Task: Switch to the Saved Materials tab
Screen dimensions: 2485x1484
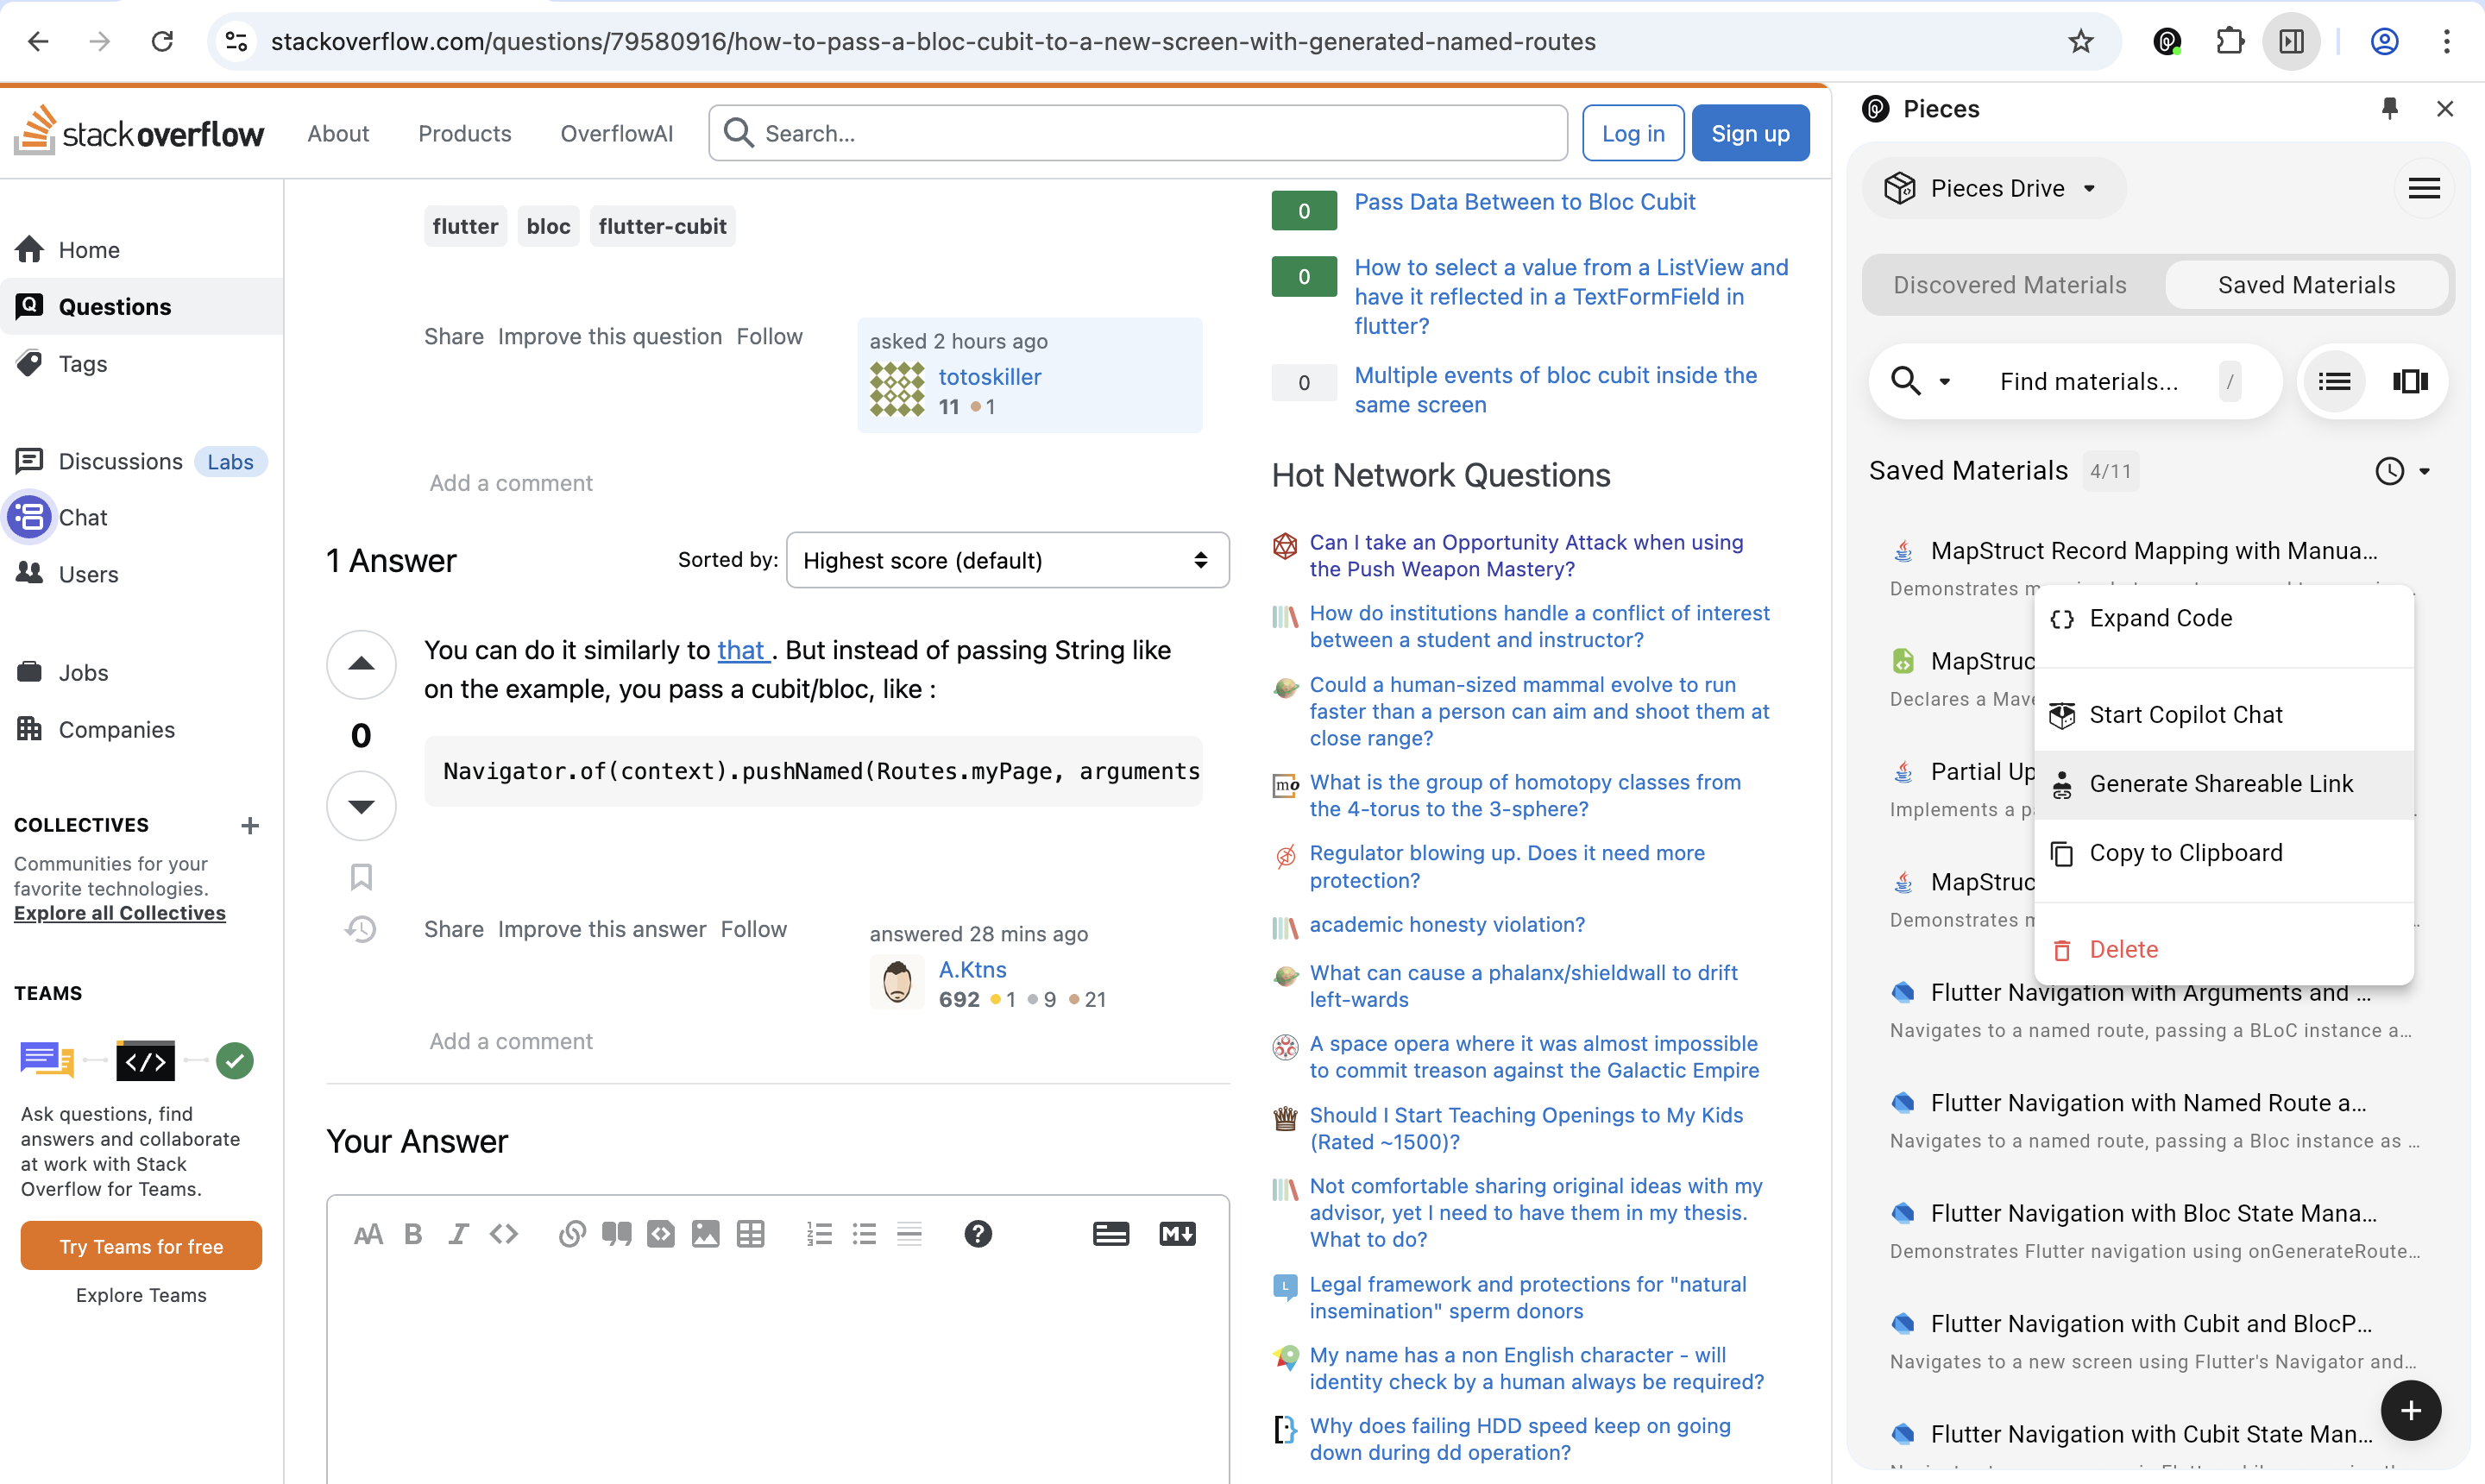Action: [x=2306, y=284]
